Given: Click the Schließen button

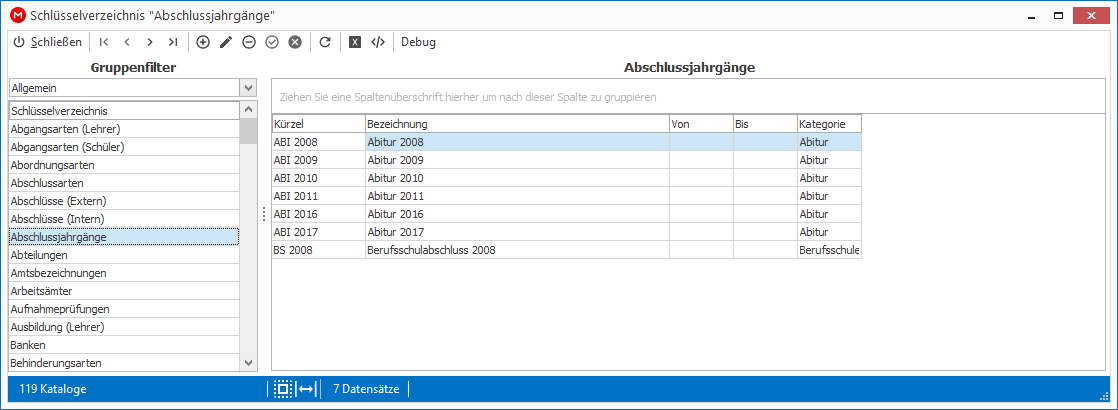Looking at the screenshot, I should [x=48, y=42].
